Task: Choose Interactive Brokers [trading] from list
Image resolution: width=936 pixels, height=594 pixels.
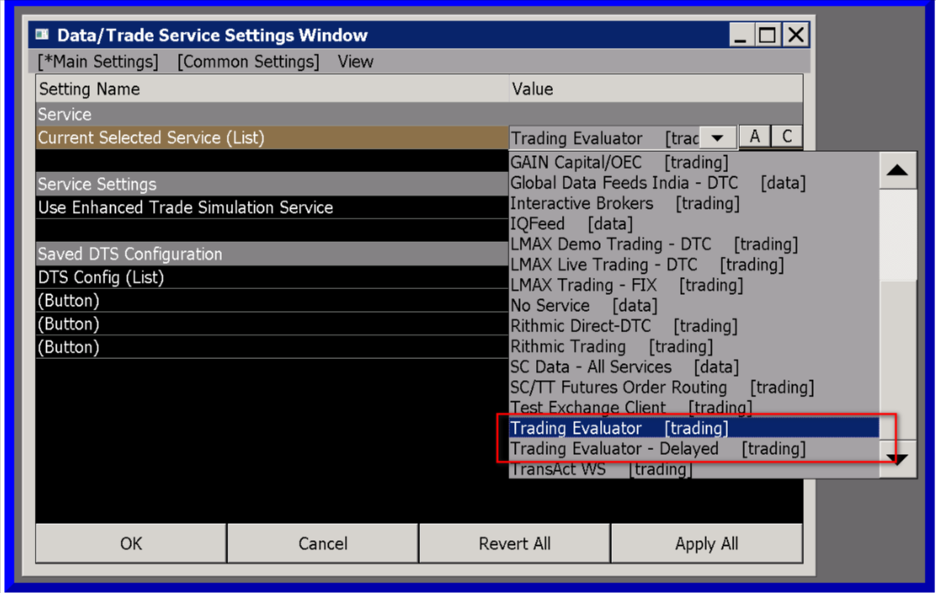Action: pos(694,203)
